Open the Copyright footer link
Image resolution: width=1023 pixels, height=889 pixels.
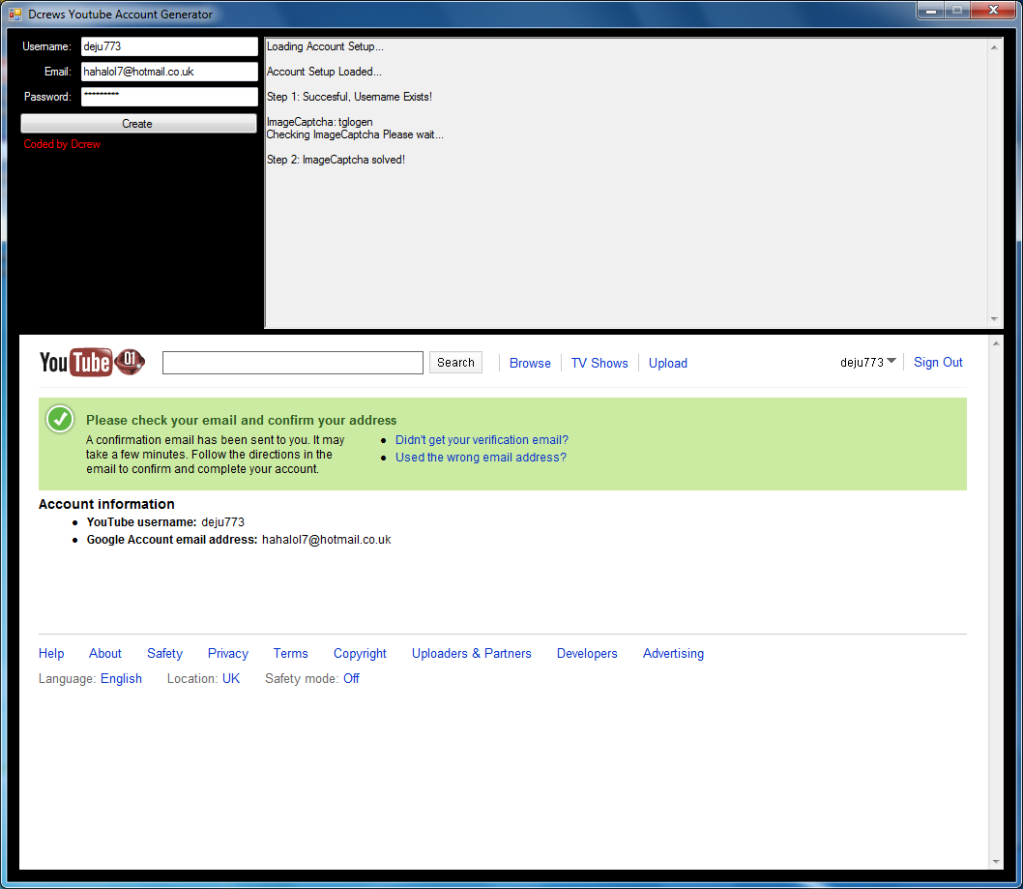pos(359,654)
